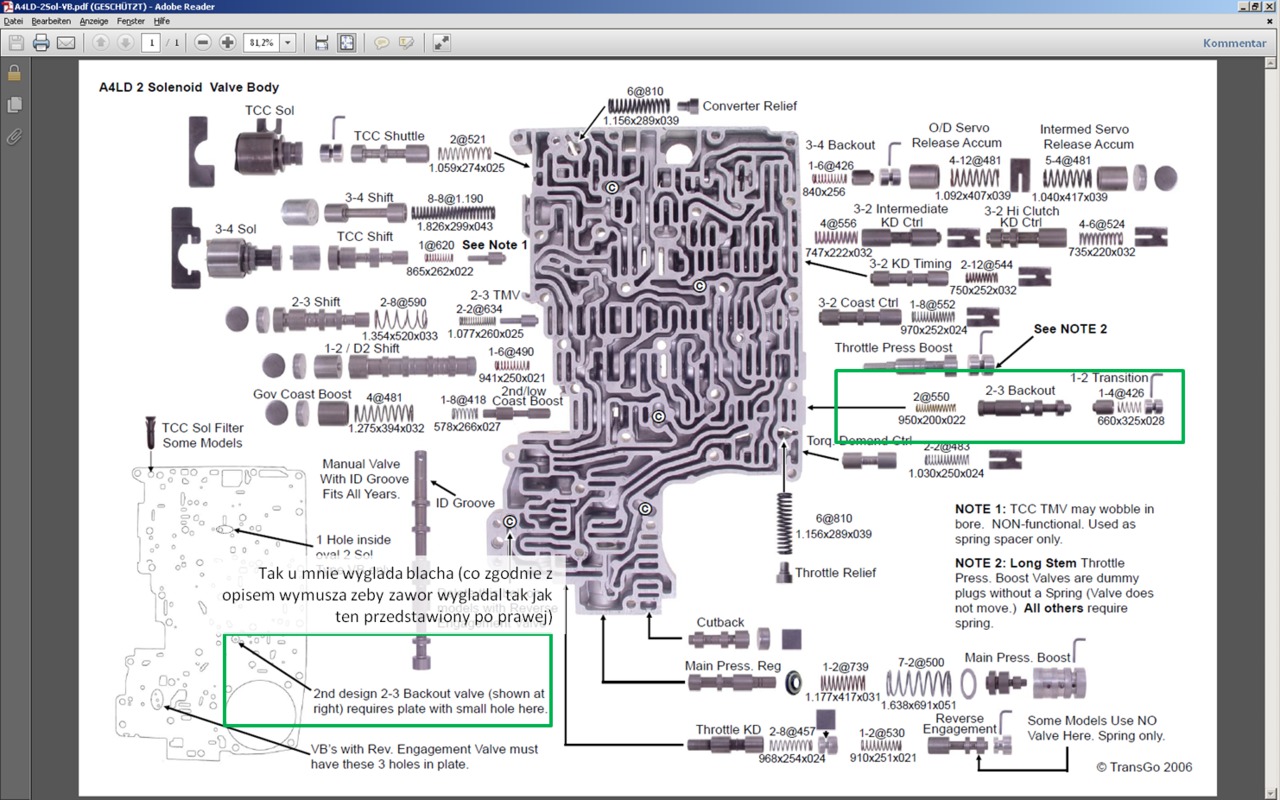
Task: Click the '© TransGo 2006' text
Action: [1144, 767]
